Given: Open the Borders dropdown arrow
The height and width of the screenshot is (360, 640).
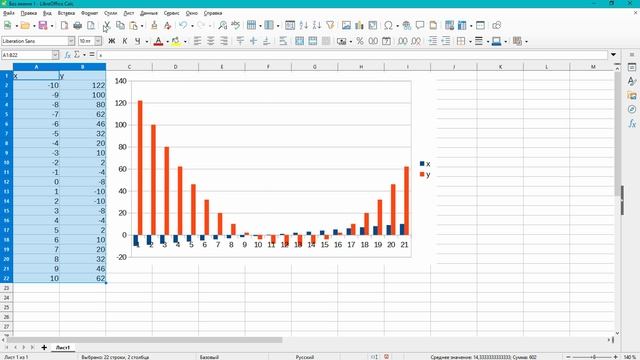Looking at the screenshot, I should (x=470, y=42).
